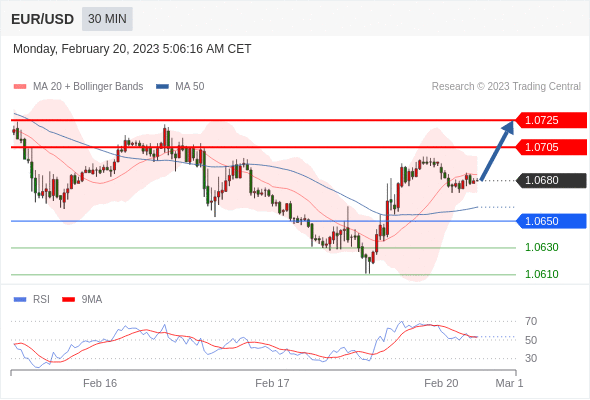Click the RSI 70 axis value

tap(531, 321)
